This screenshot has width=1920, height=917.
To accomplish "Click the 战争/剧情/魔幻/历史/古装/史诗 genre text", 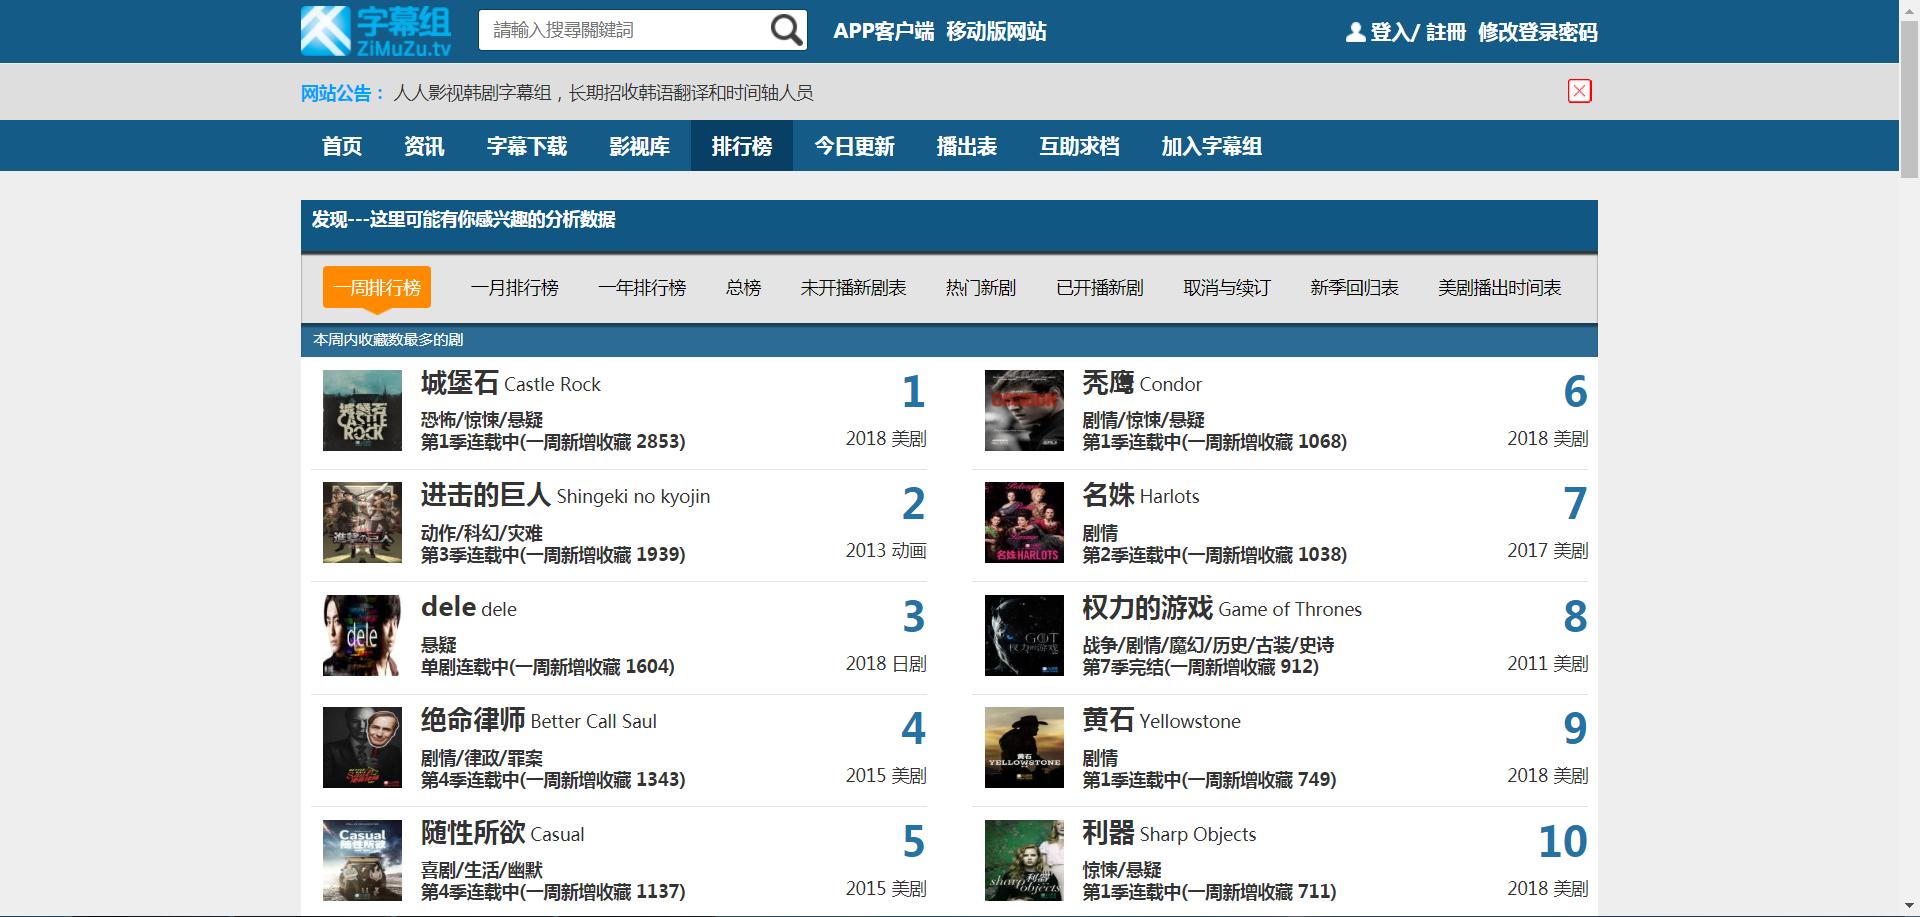I will (x=1208, y=645).
